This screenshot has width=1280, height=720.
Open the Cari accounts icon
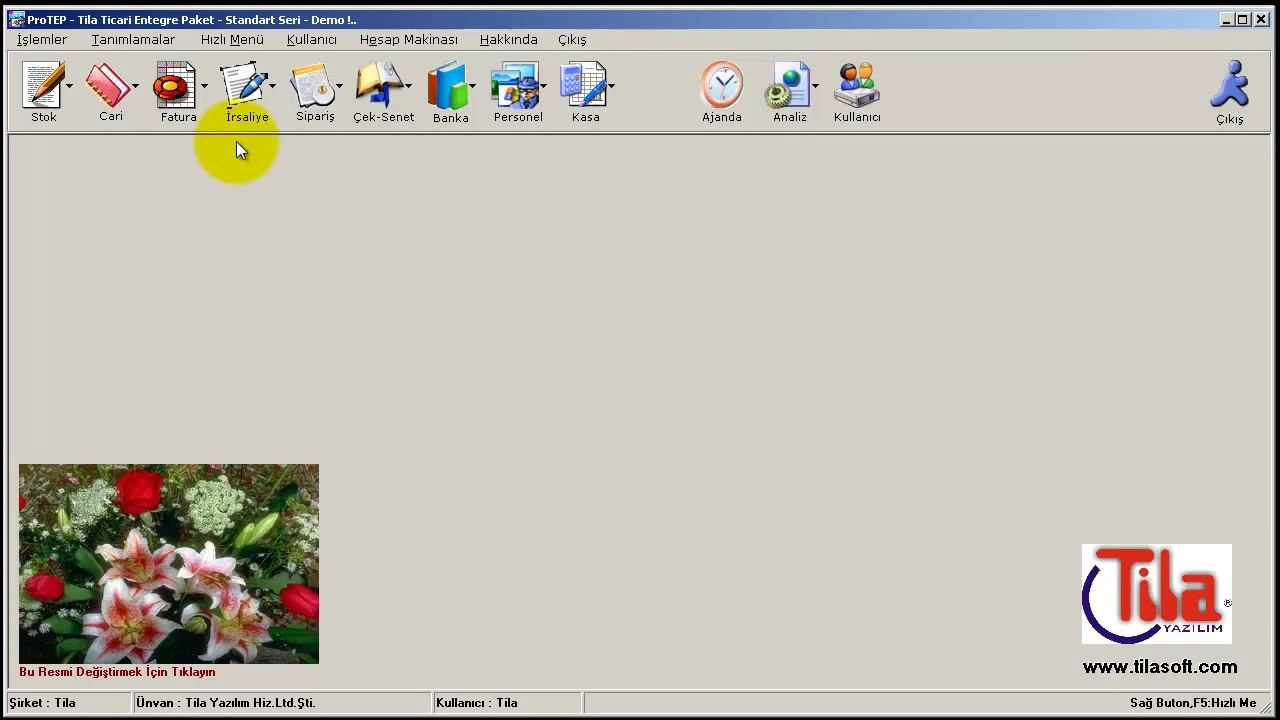pos(108,86)
